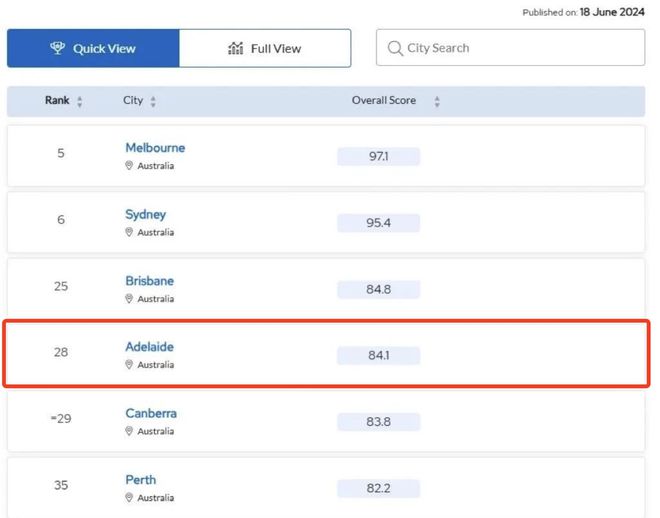Screen dimensions: 660x518
Task: Click the location pin under Canberra
Action: tap(129, 431)
